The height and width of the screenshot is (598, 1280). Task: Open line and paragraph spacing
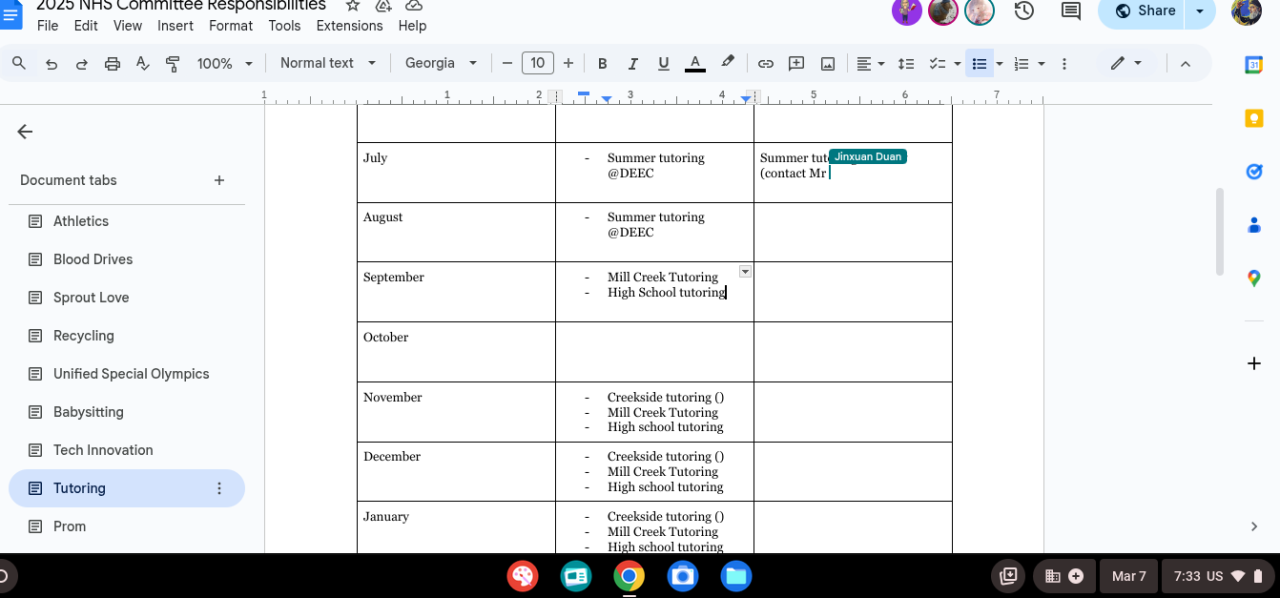pyautogui.click(x=906, y=63)
